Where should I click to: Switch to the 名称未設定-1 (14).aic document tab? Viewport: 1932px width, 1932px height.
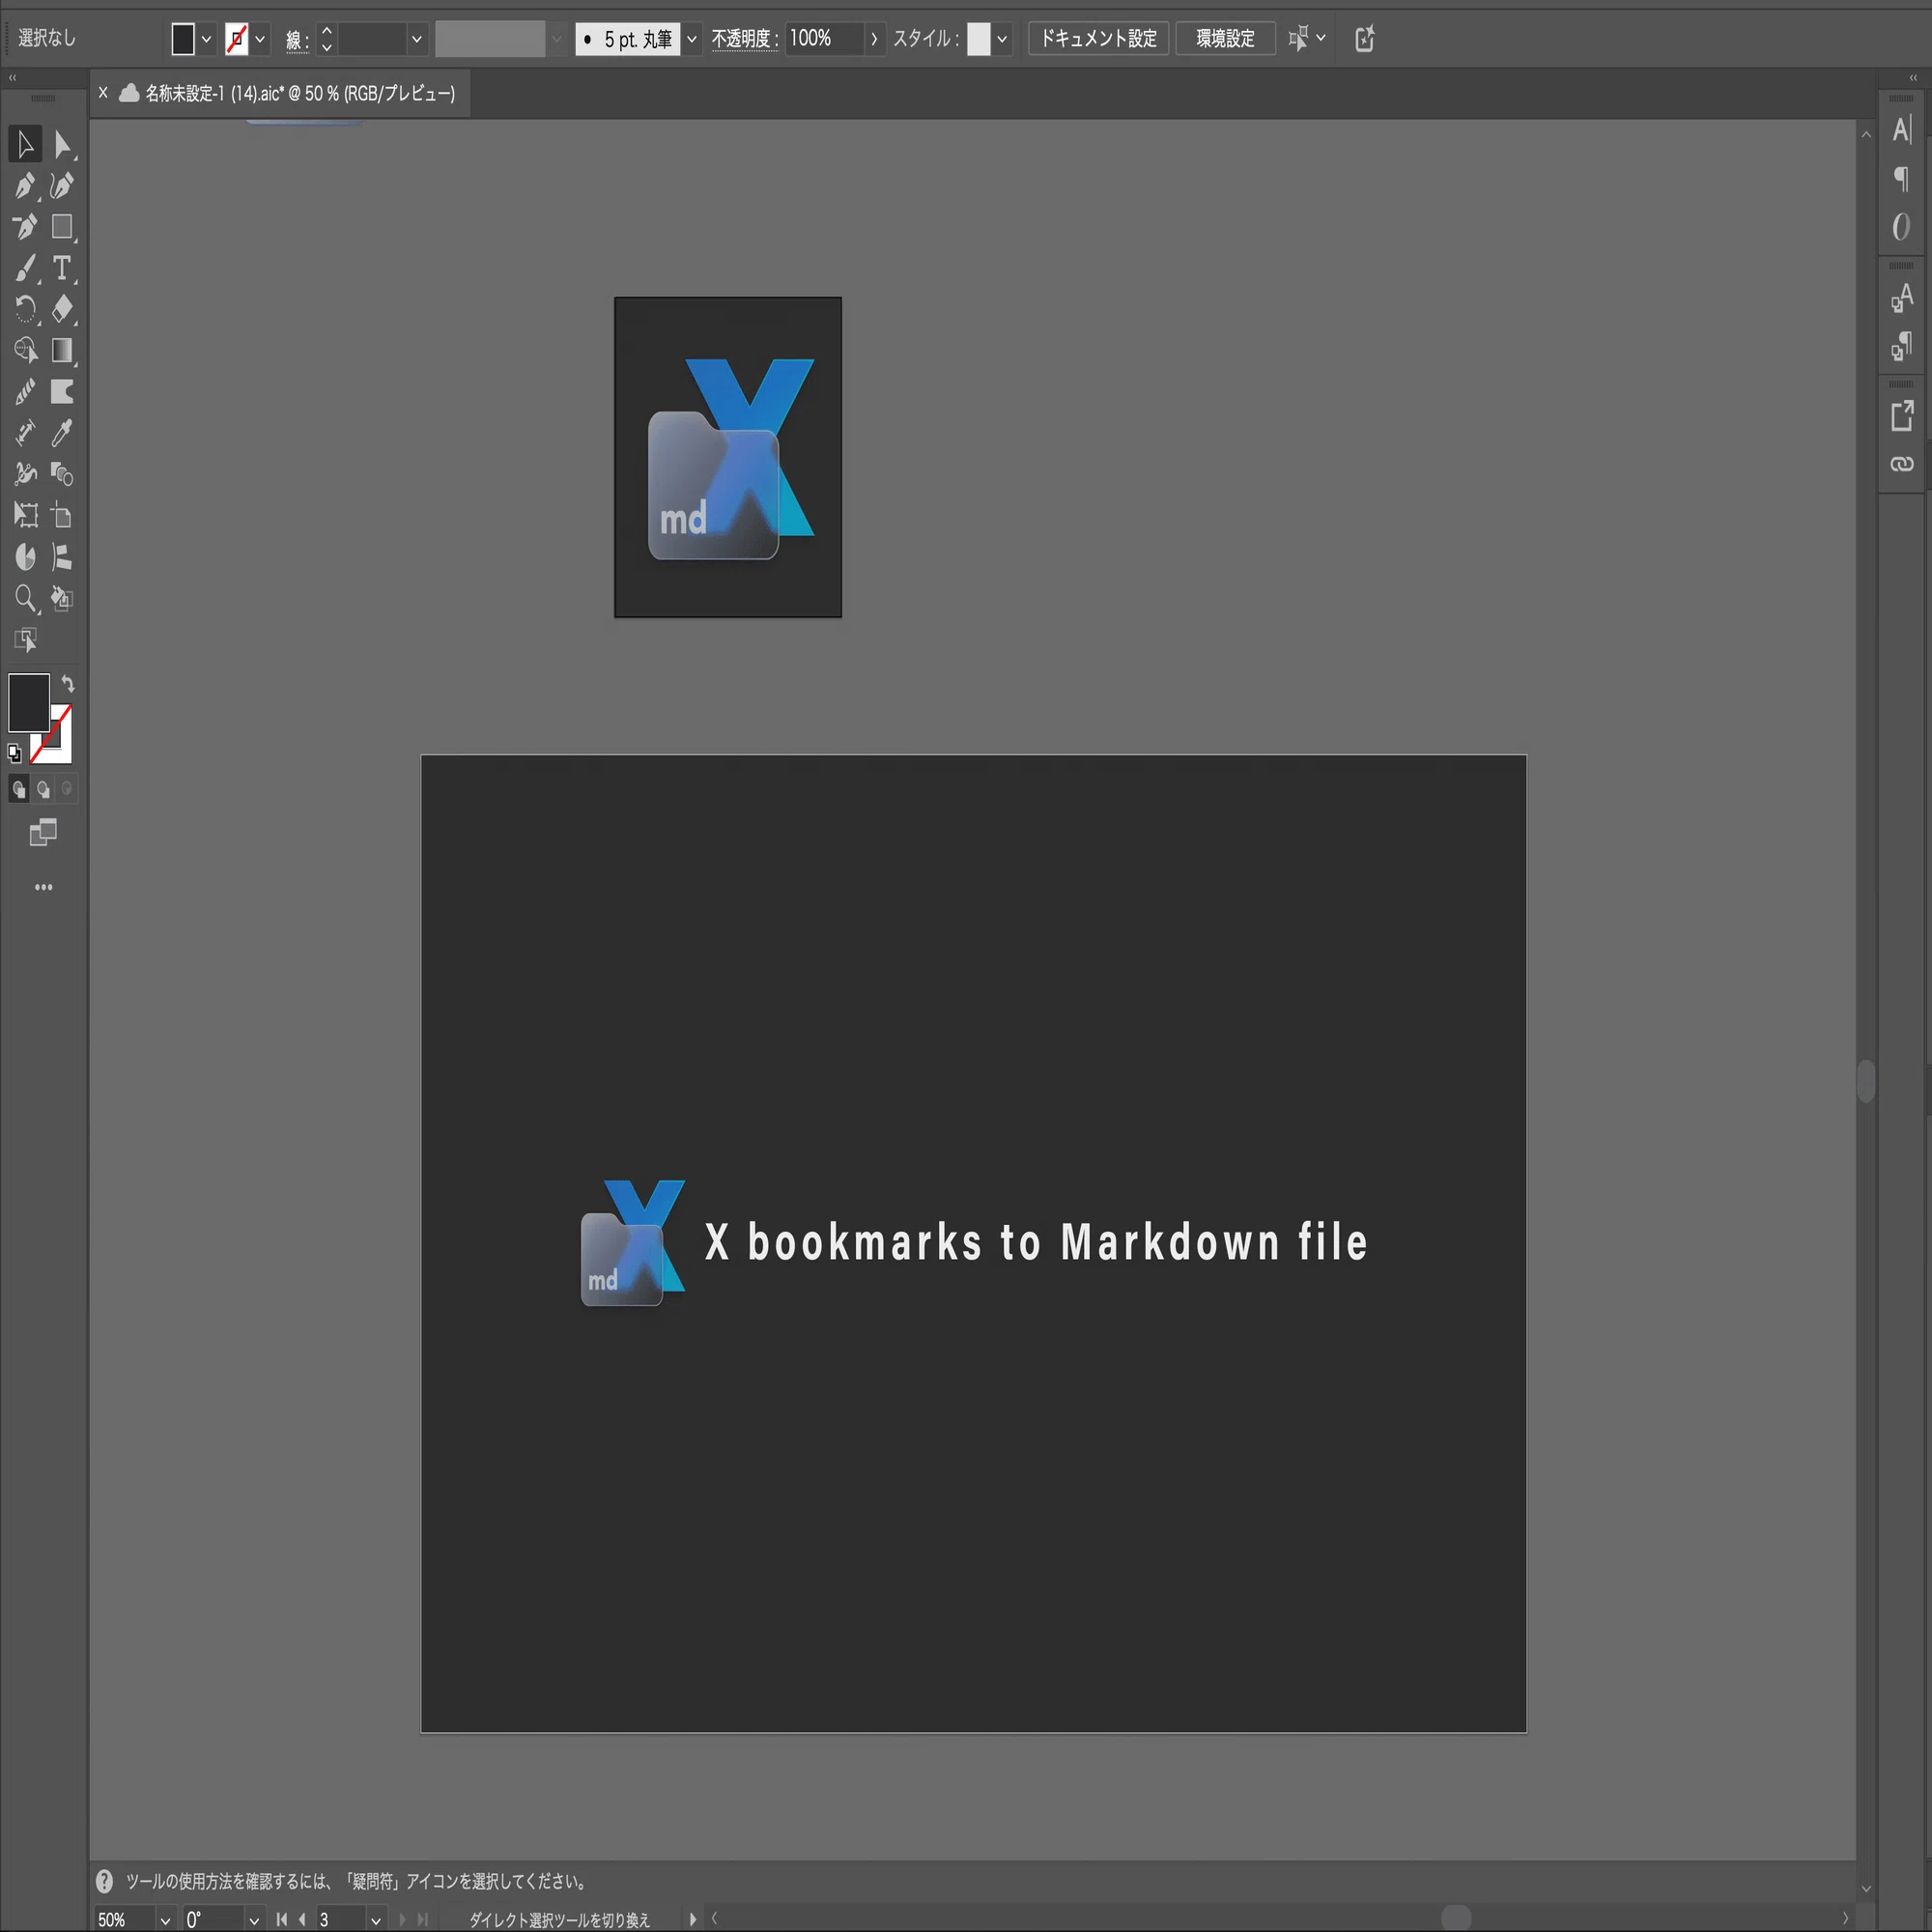pos(299,93)
